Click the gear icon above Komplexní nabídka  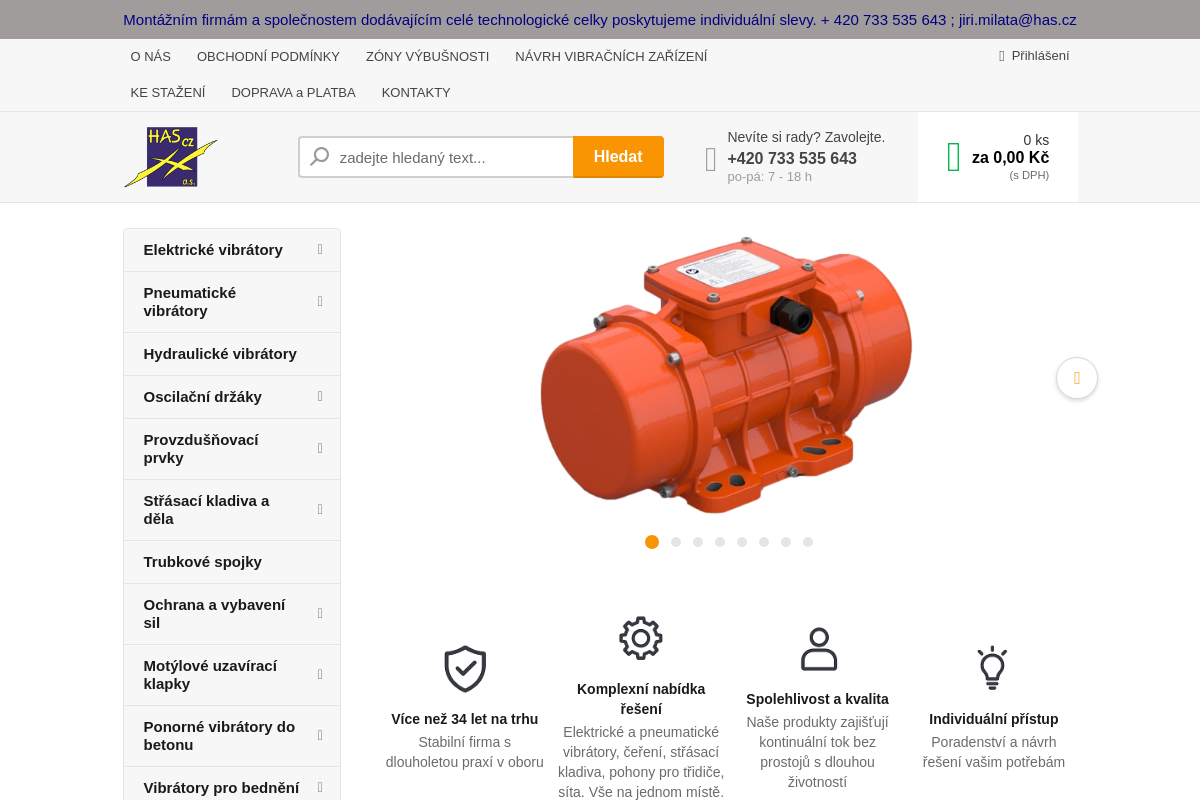641,638
